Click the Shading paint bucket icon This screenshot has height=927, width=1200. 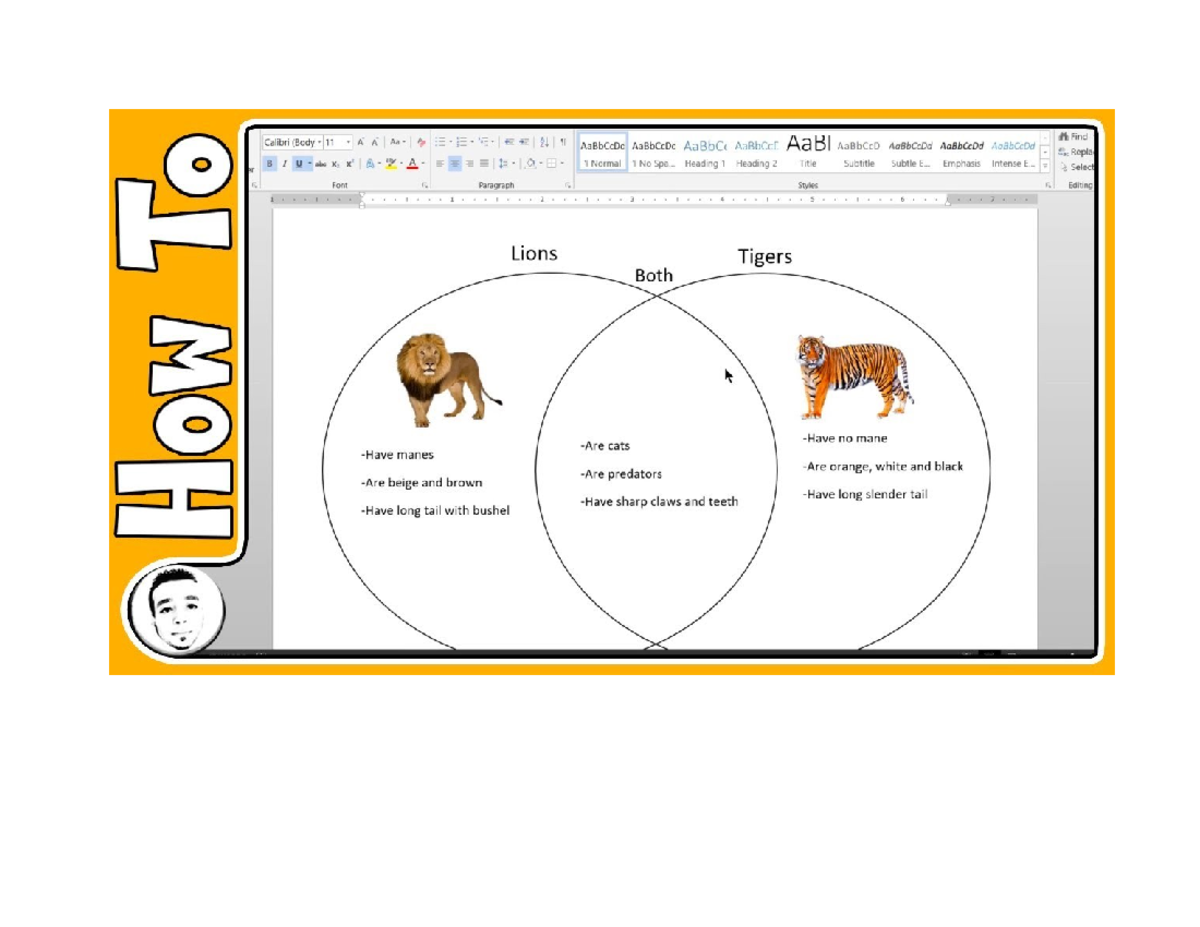coord(530,163)
